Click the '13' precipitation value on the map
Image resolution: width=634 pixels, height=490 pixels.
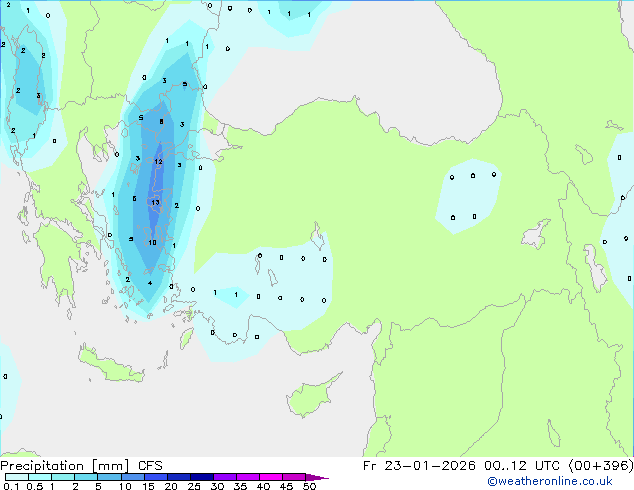[x=155, y=203]
